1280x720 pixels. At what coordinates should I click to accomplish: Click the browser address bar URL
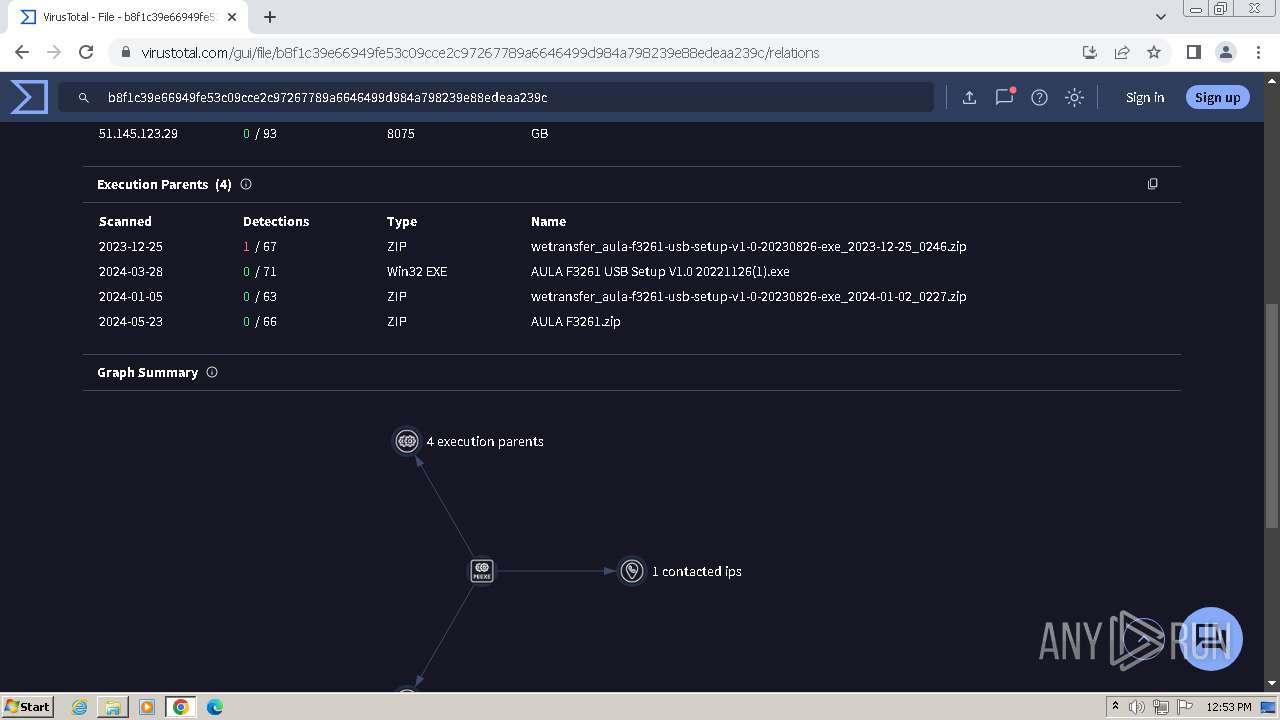(480, 53)
